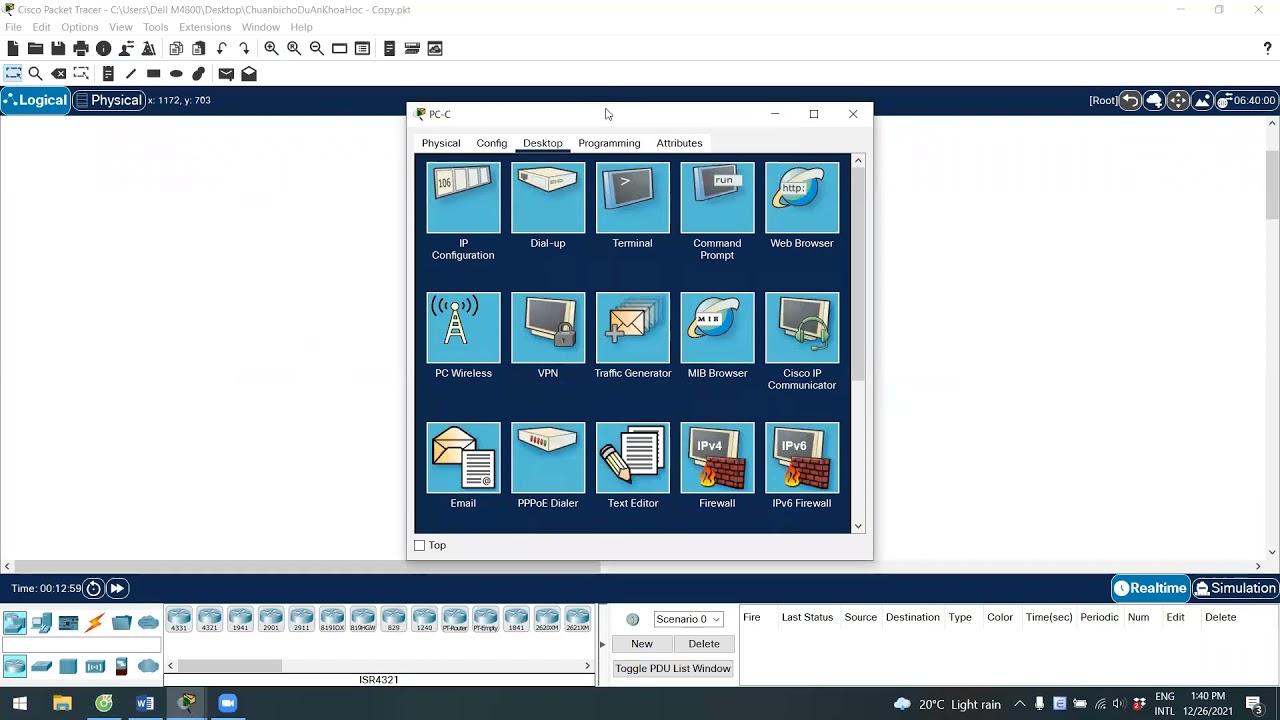Switch to the Physical tab in PC-C
1280x720 pixels.
tap(441, 143)
